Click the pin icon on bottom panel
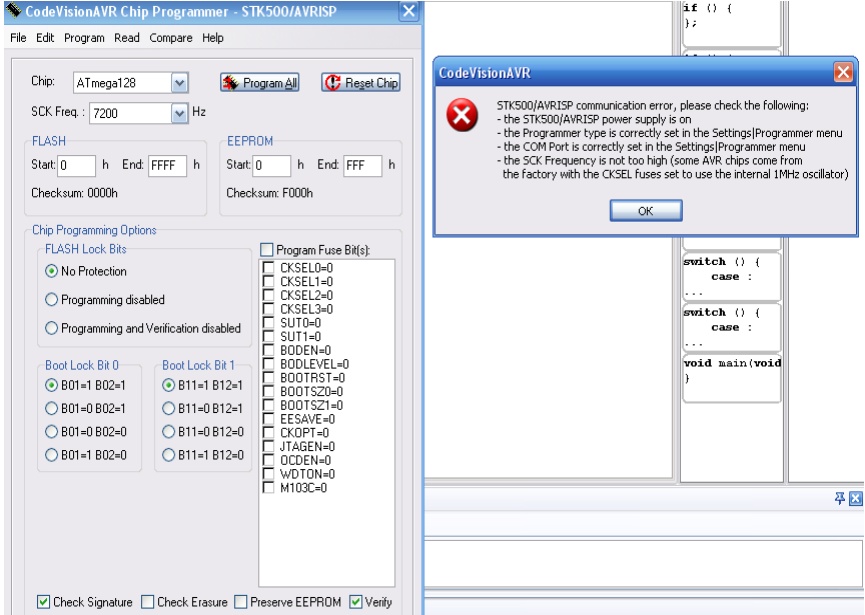The height and width of the screenshot is (615, 865). pos(840,499)
